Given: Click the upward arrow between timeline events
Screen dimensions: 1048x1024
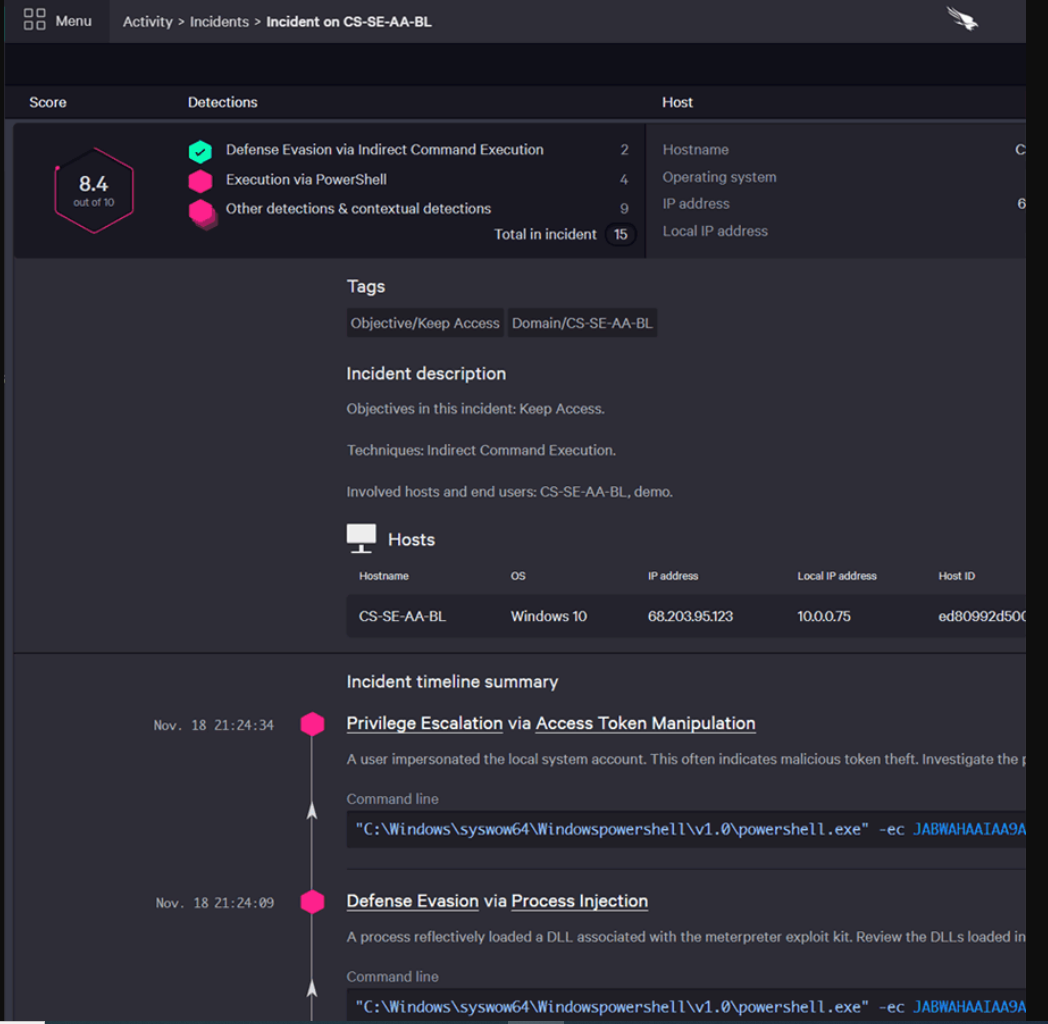Looking at the screenshot, I should pyautogui.click(x=312, y=811).
